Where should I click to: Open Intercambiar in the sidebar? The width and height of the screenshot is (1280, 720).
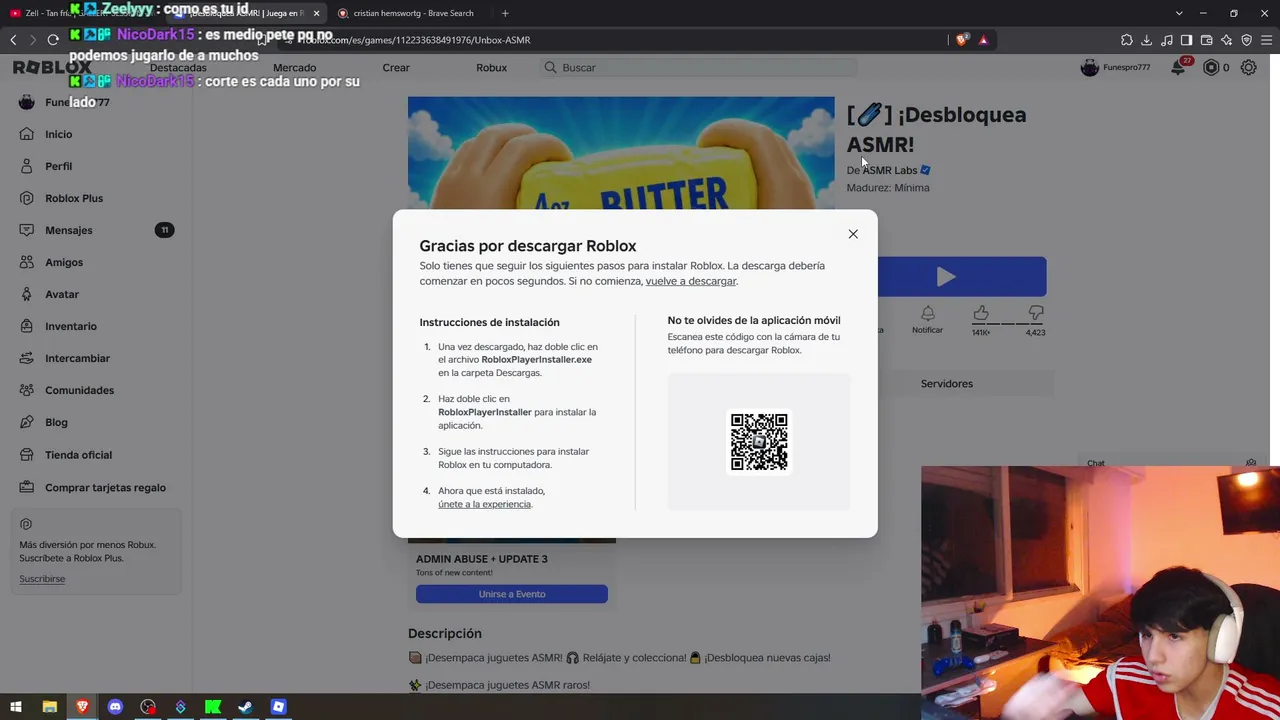click(x=77, y=358)
